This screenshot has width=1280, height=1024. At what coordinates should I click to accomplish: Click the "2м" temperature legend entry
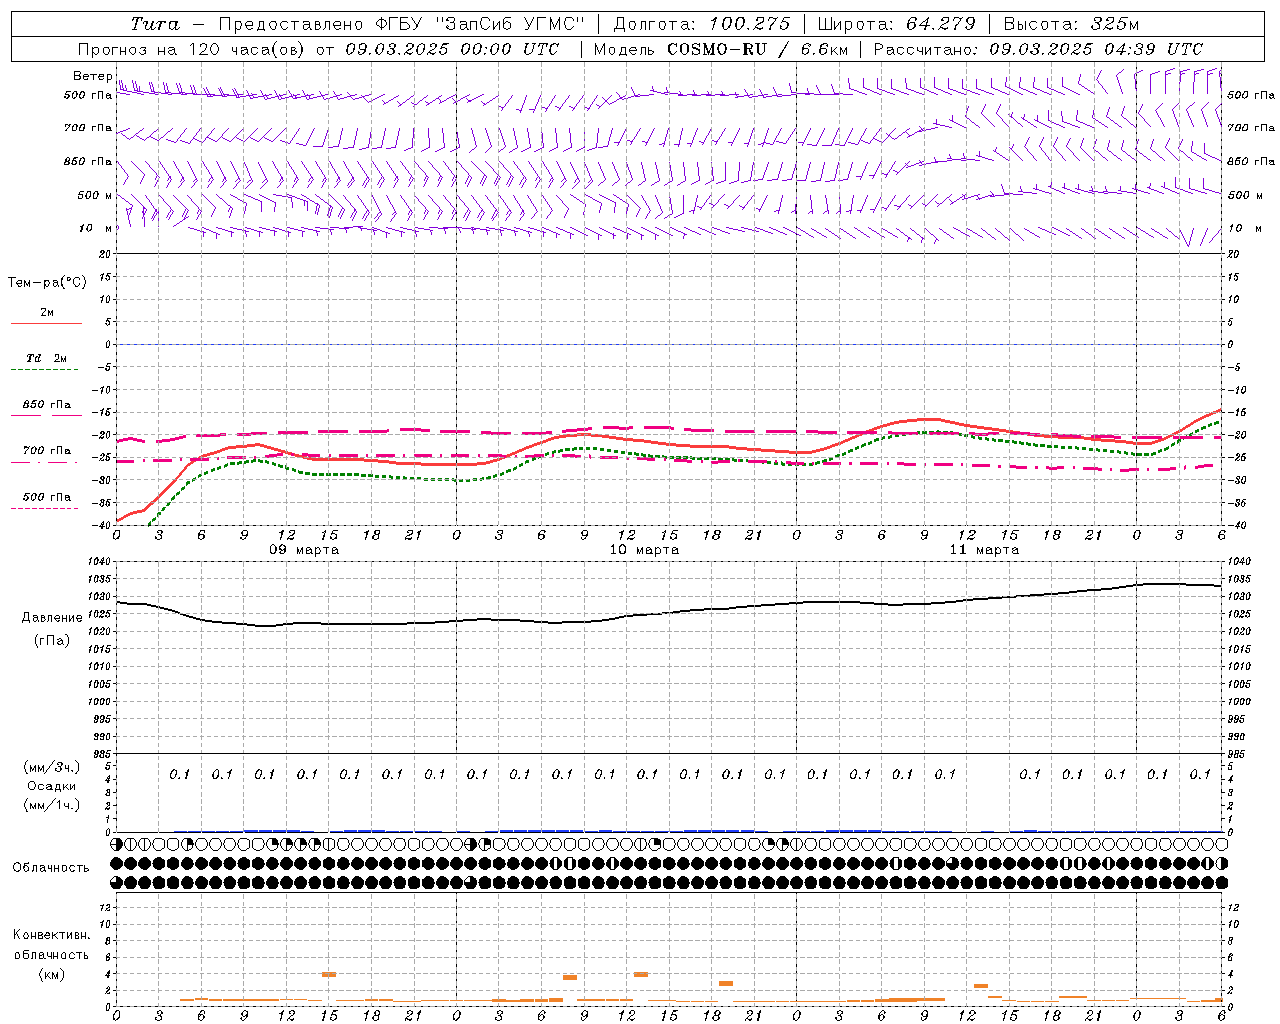[47, 313]
